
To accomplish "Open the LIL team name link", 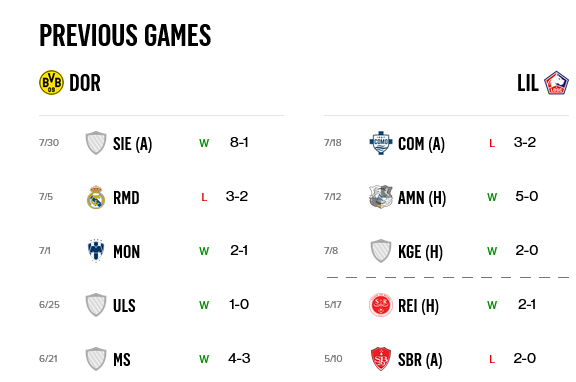I will [528, 83].
